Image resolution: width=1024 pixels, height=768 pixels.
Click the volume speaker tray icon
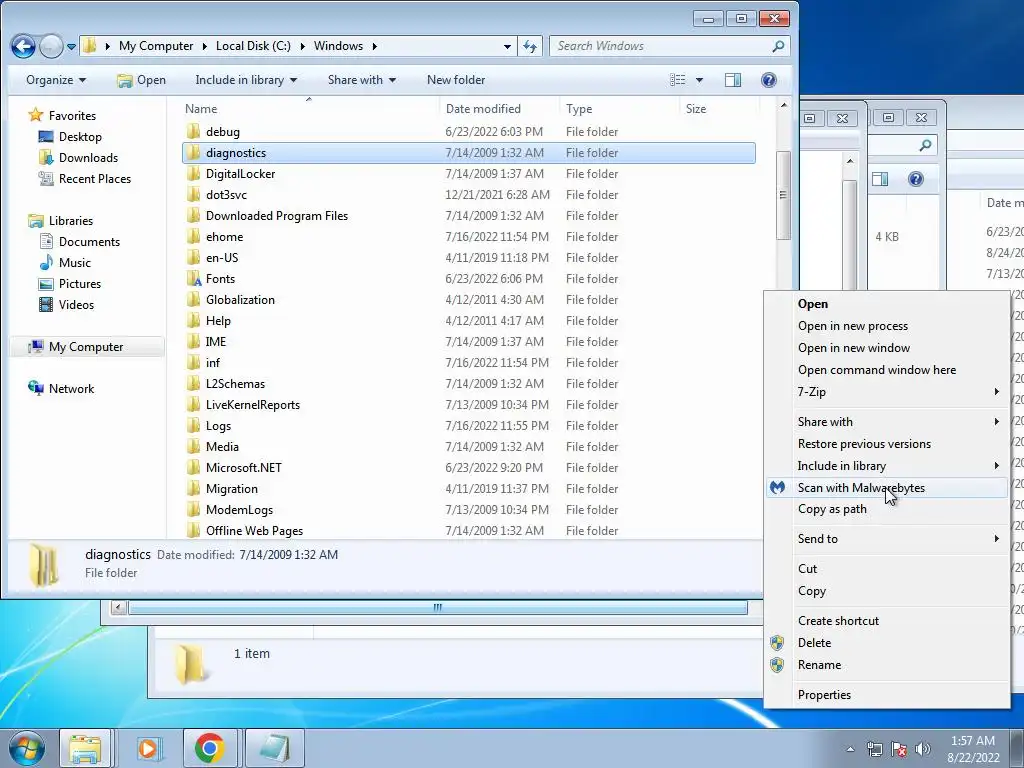922,749
